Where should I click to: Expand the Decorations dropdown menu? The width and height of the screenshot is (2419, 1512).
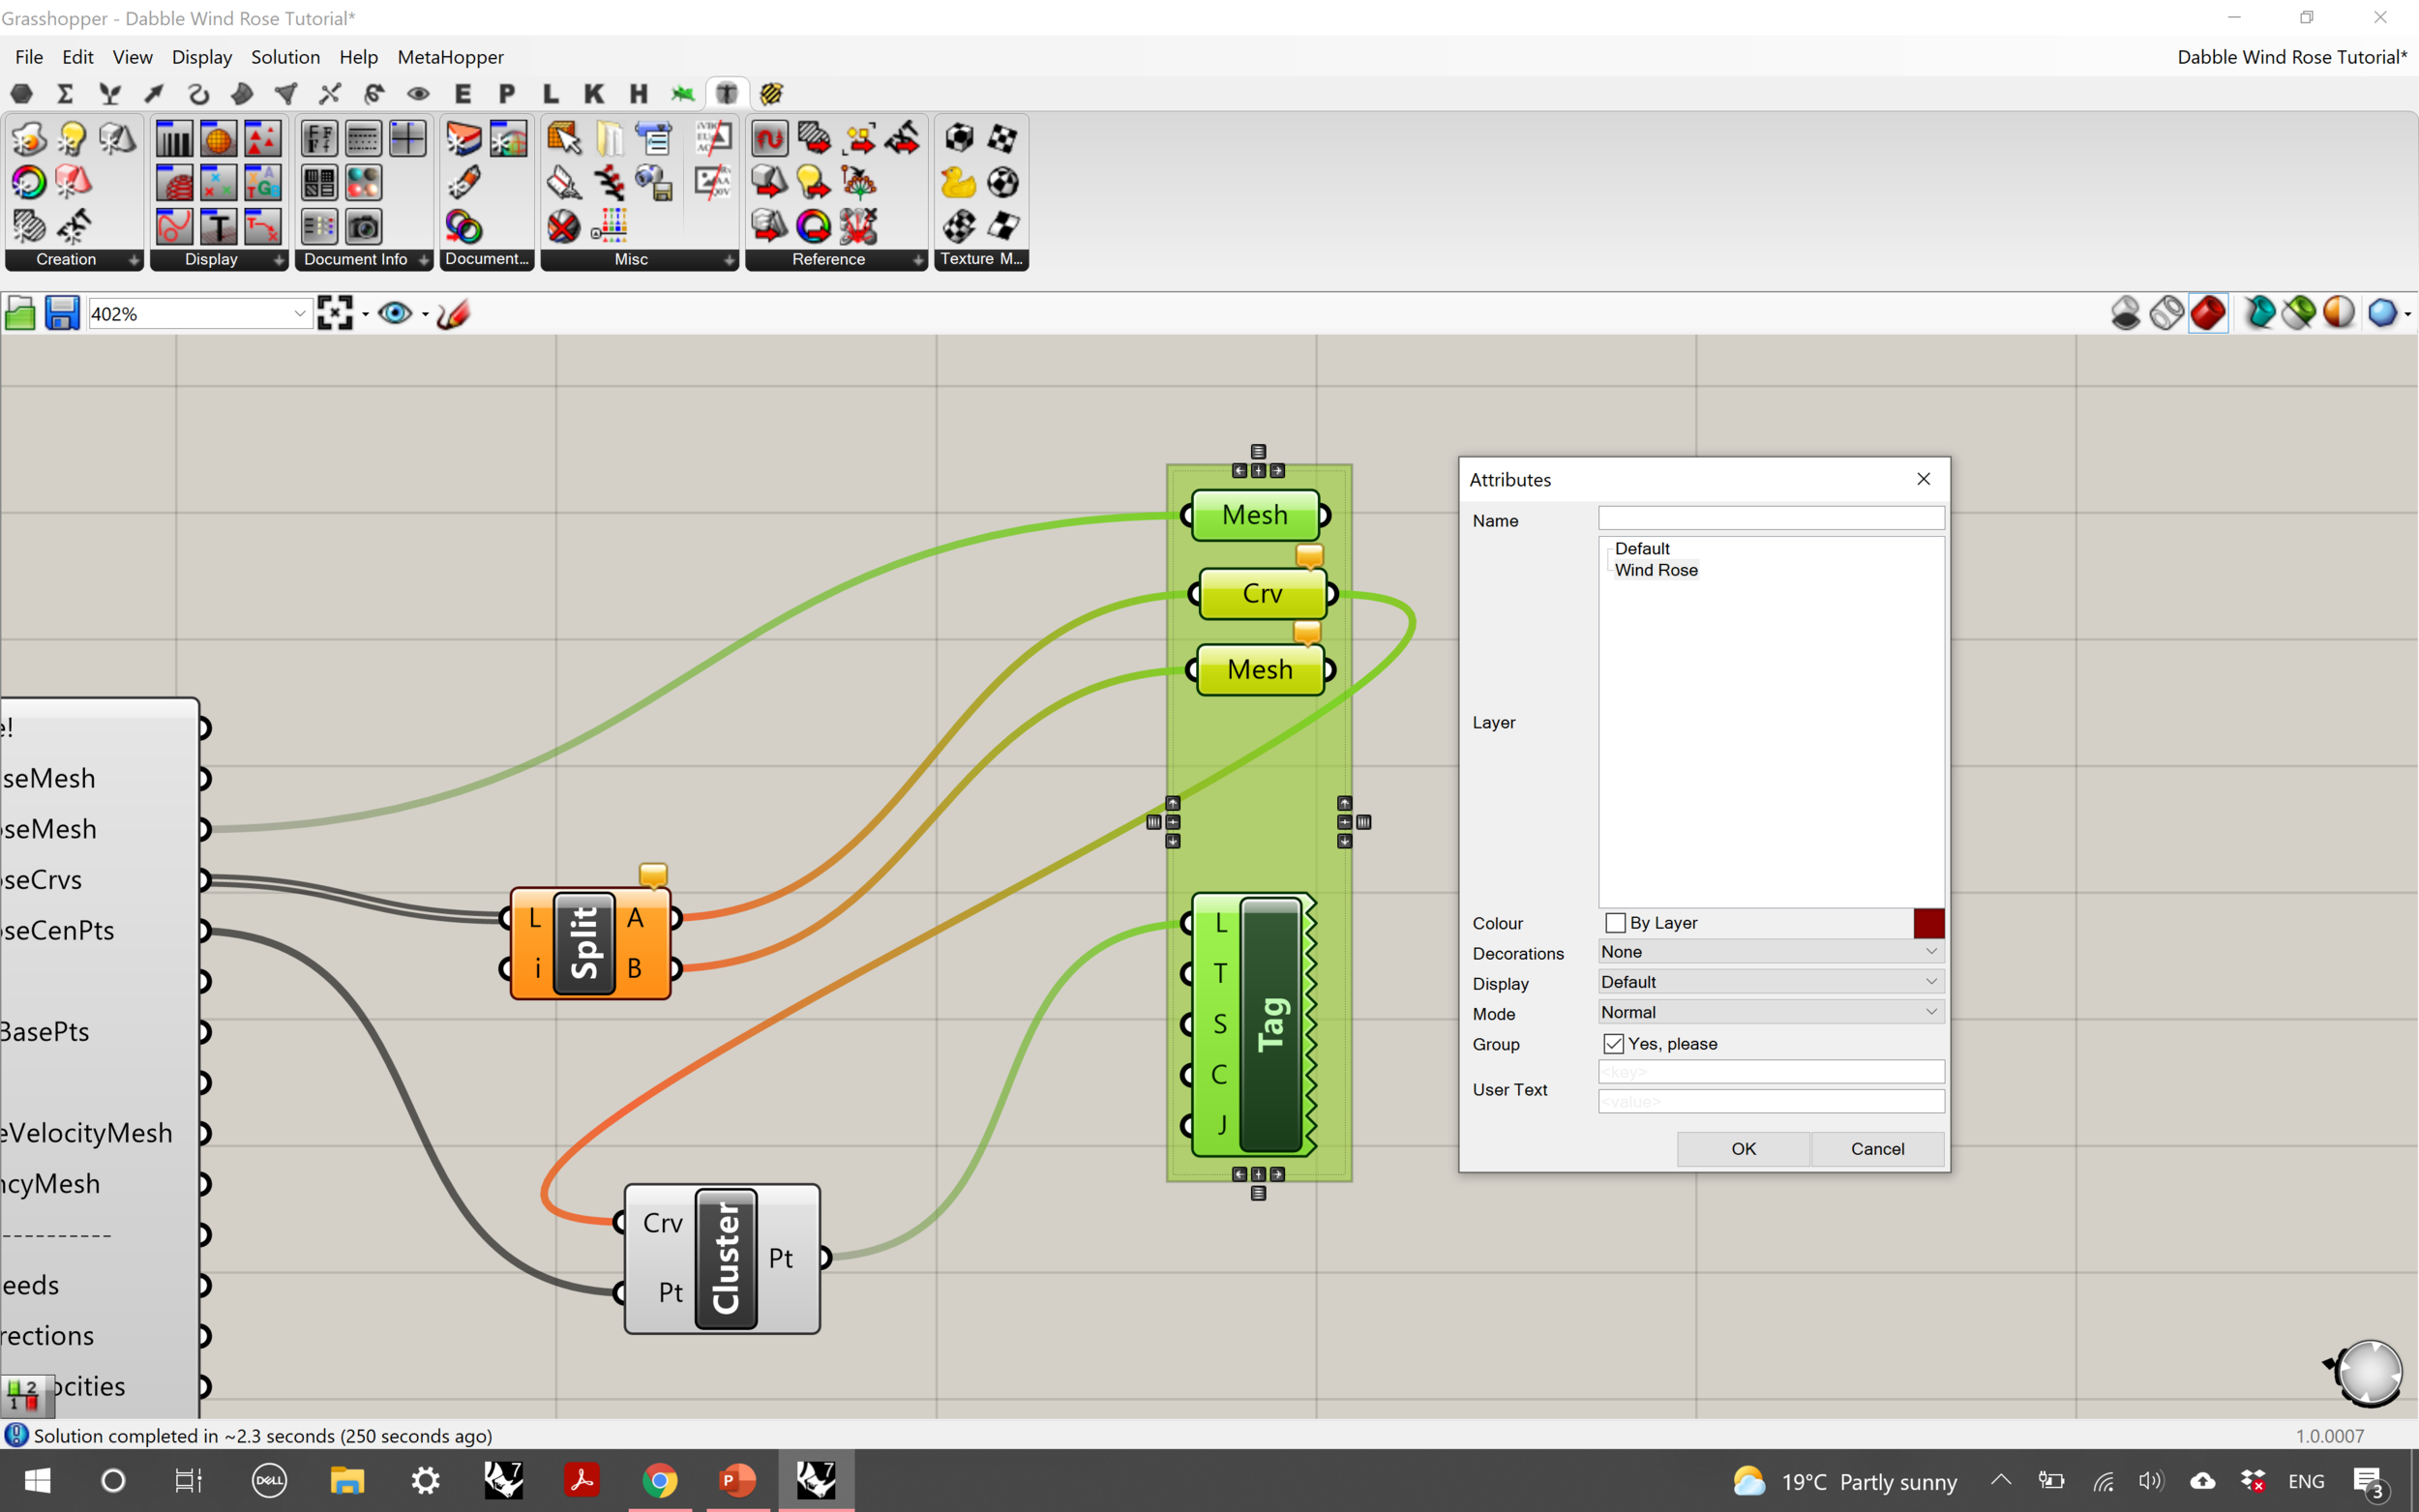click(x=1929, y=951)
